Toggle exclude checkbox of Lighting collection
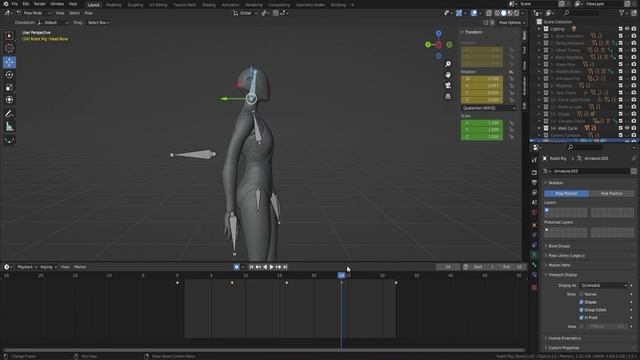 click(x=621, y=29)
